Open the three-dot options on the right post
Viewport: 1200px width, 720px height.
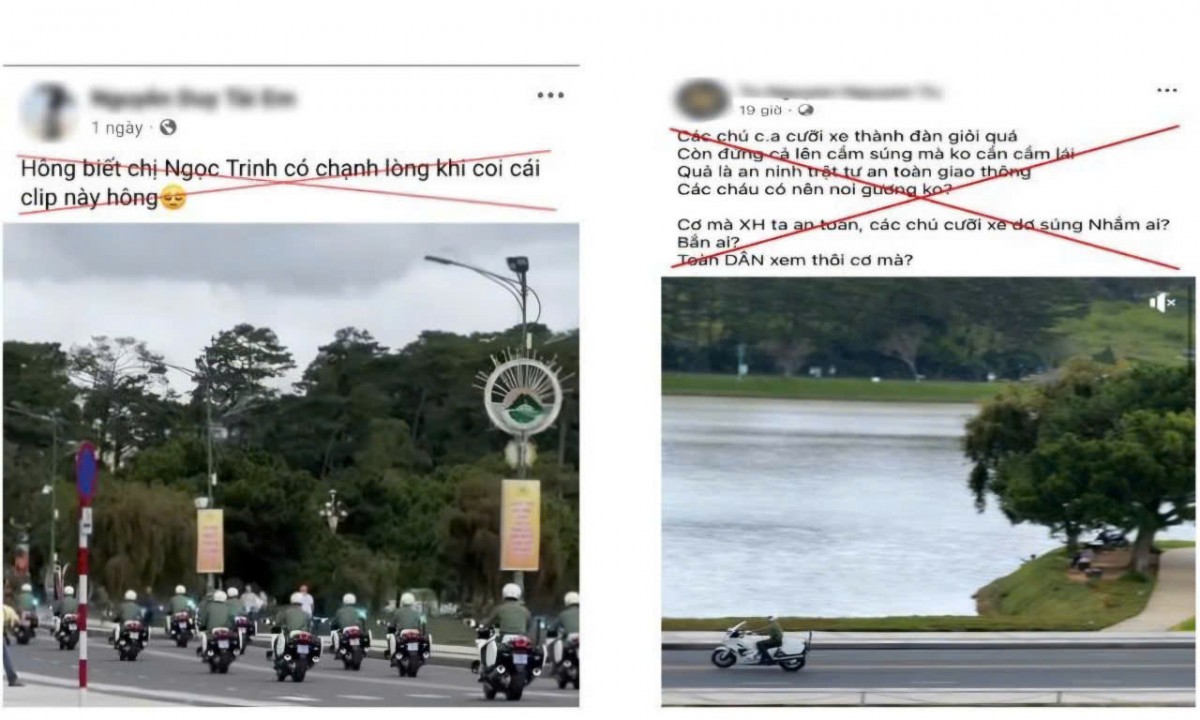point(1167,90)
